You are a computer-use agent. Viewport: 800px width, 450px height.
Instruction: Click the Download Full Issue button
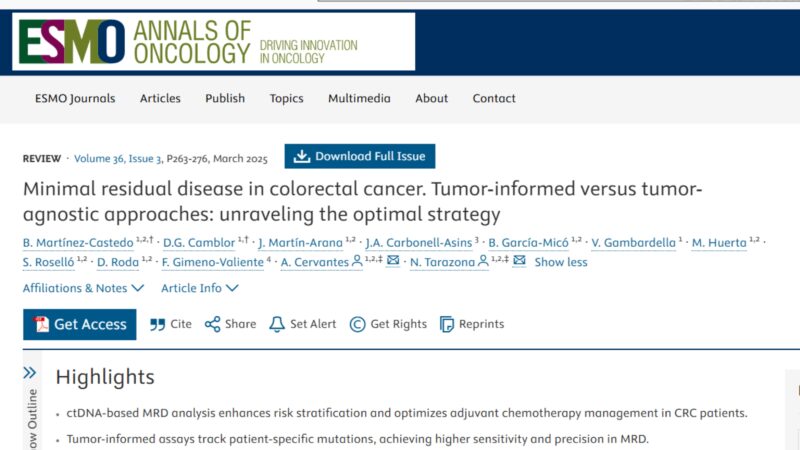point(360,156)
